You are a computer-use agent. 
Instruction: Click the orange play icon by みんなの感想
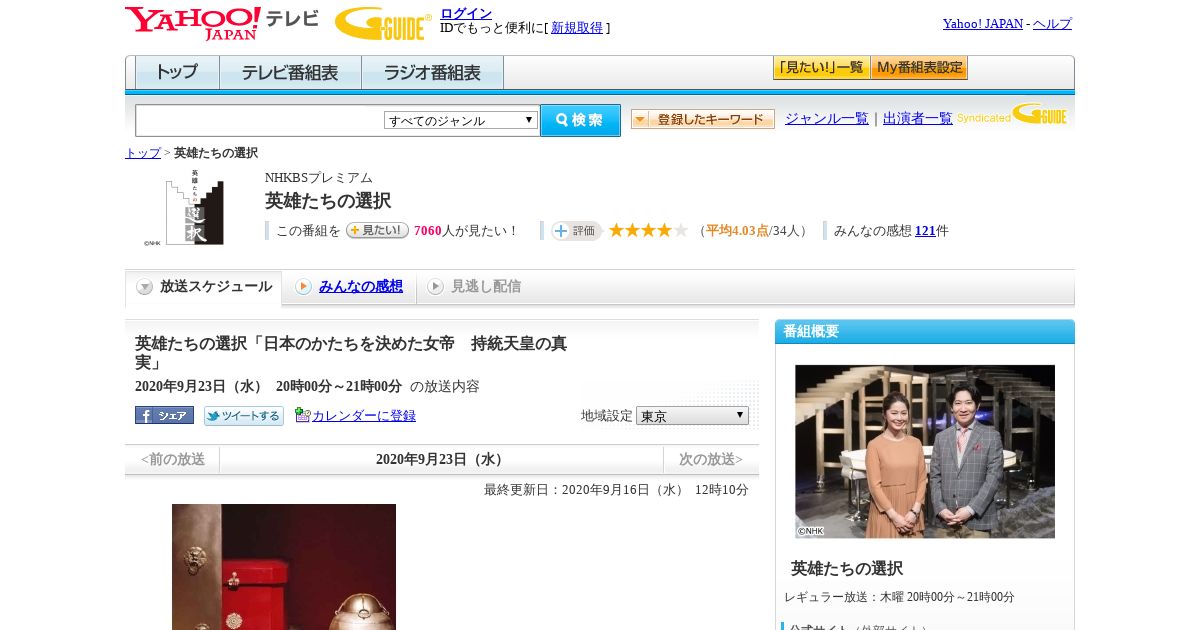coord(303,287)
